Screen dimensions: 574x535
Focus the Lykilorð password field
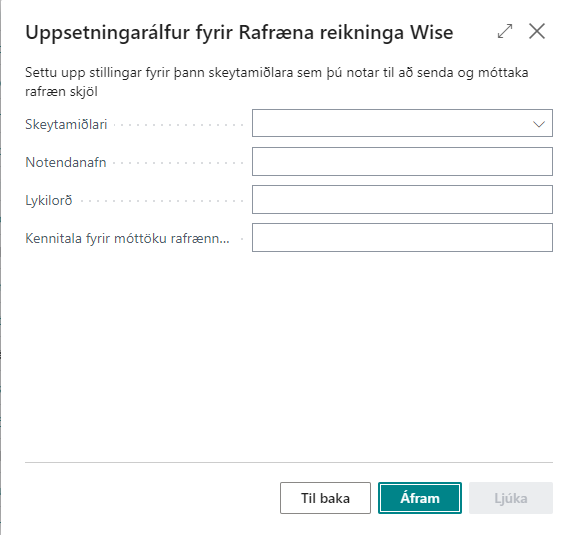[x=402, y=200]
